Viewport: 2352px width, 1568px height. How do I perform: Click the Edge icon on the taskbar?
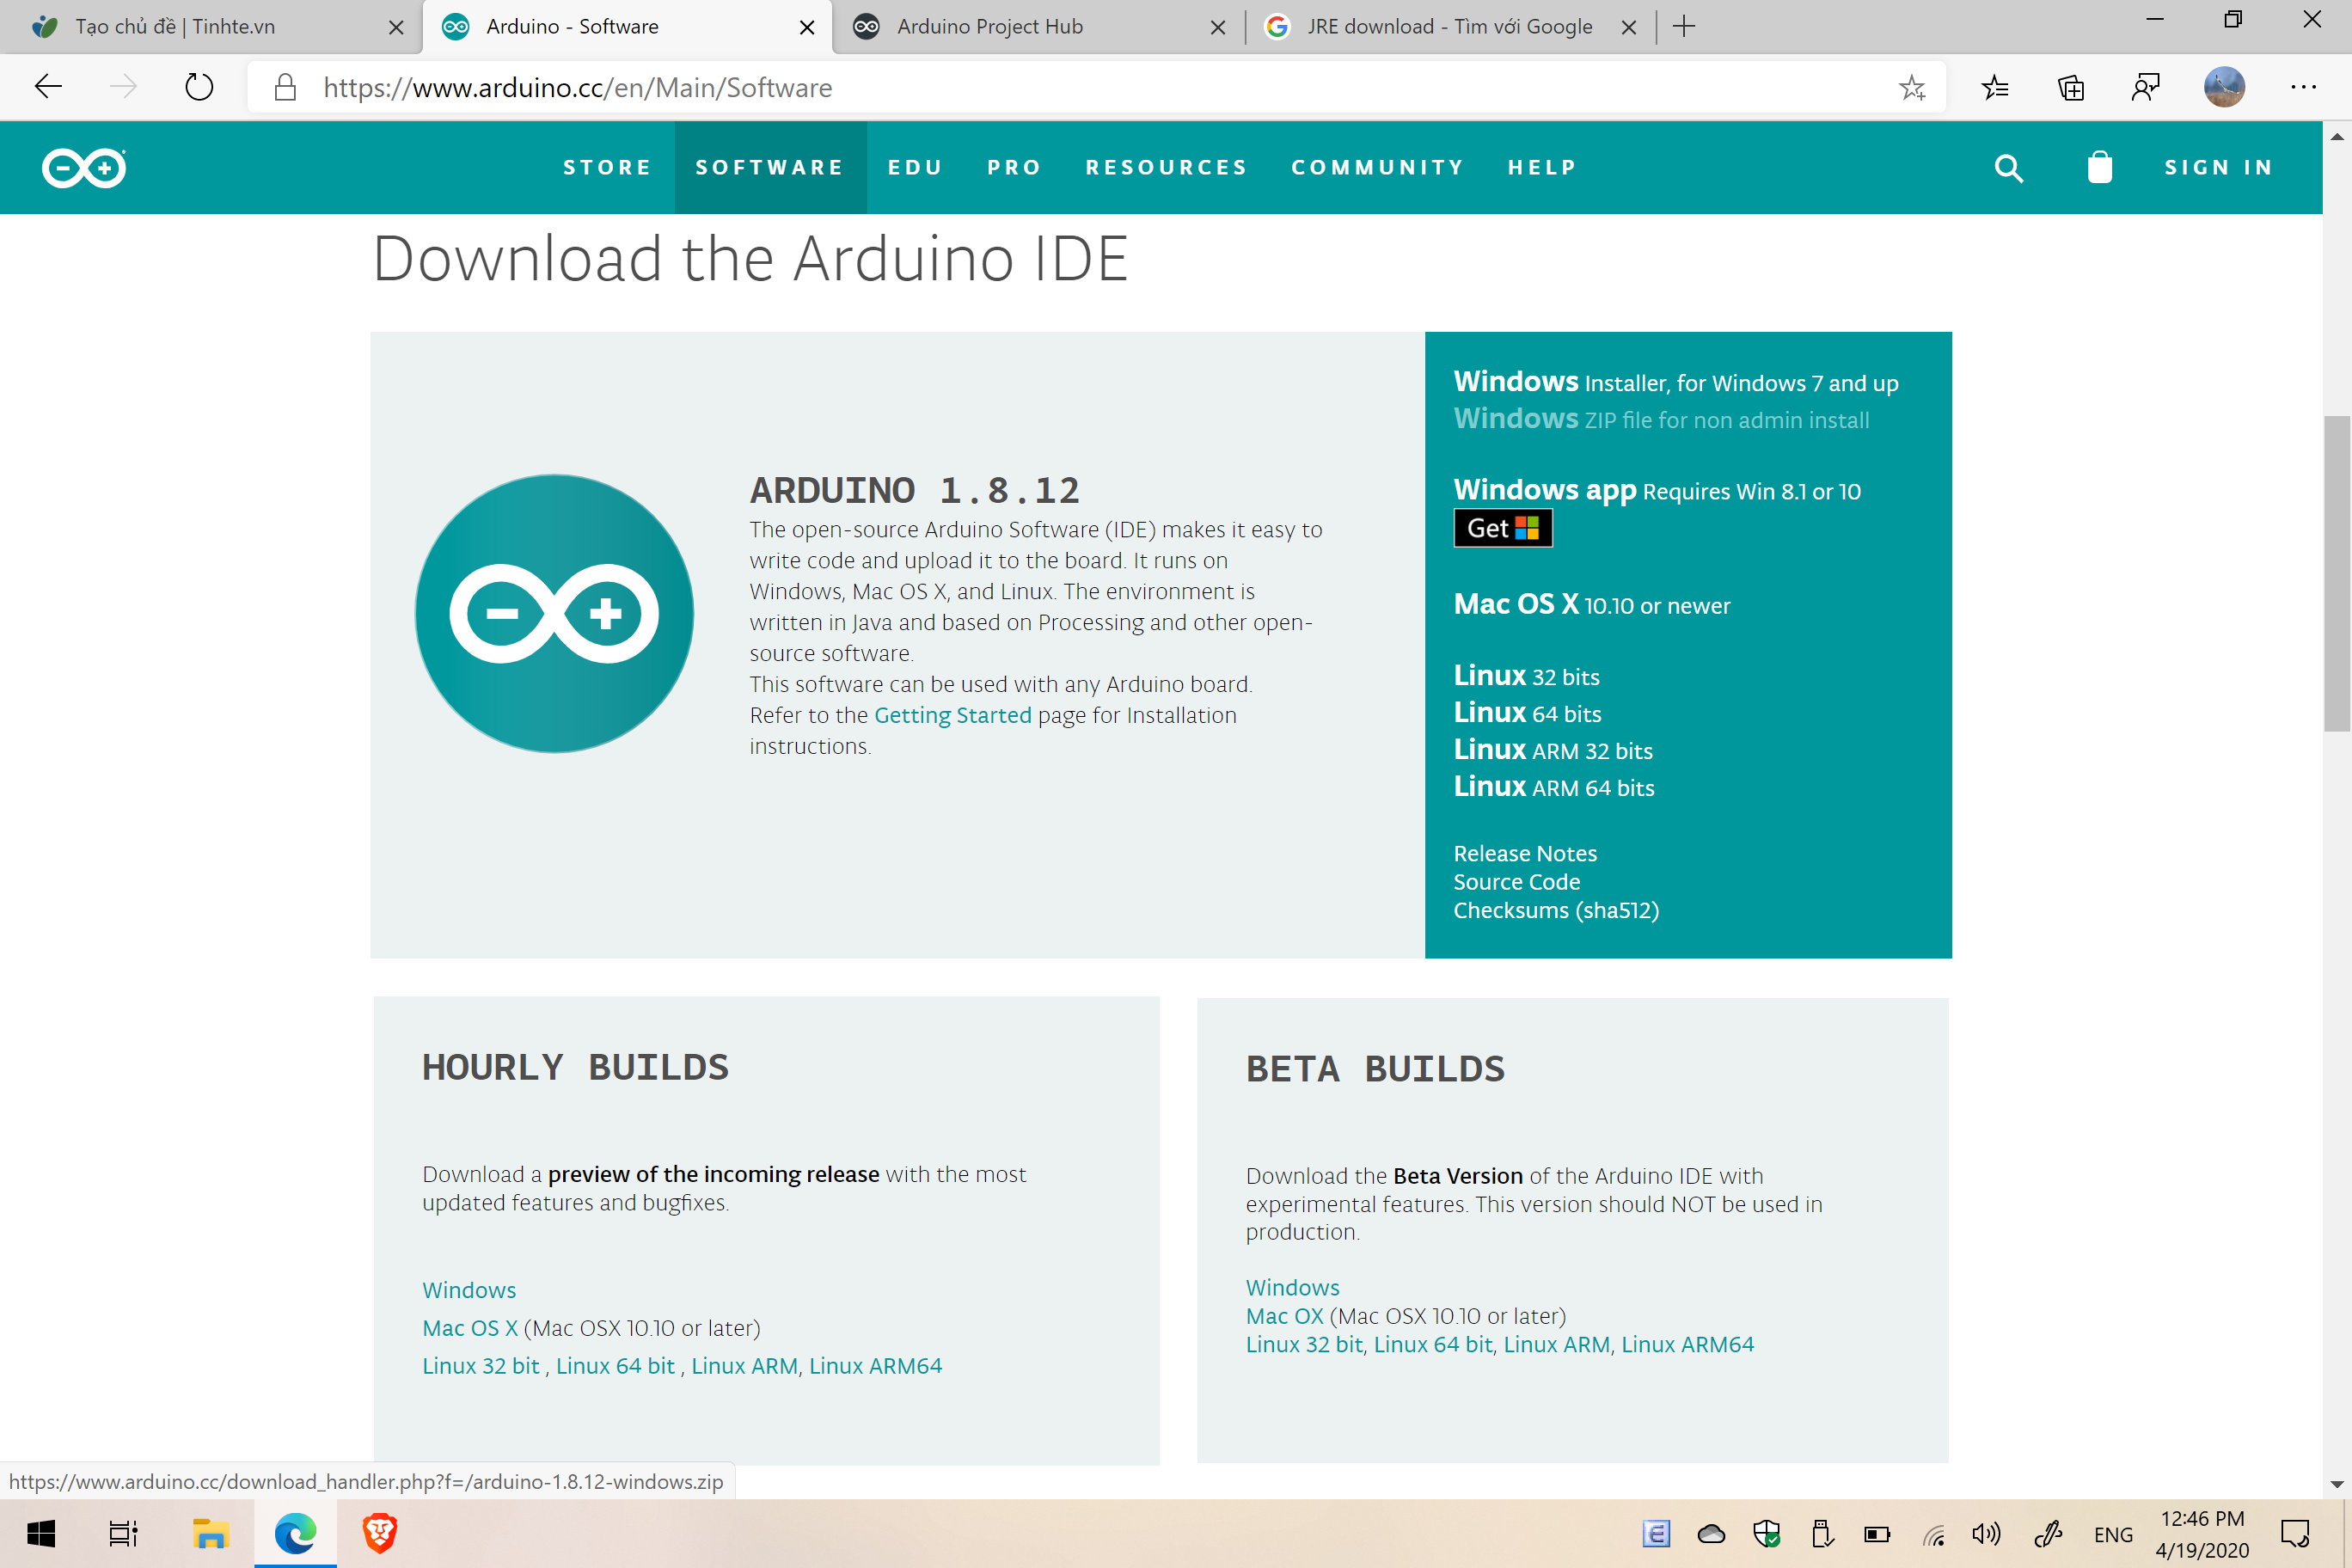[295, 1533]
